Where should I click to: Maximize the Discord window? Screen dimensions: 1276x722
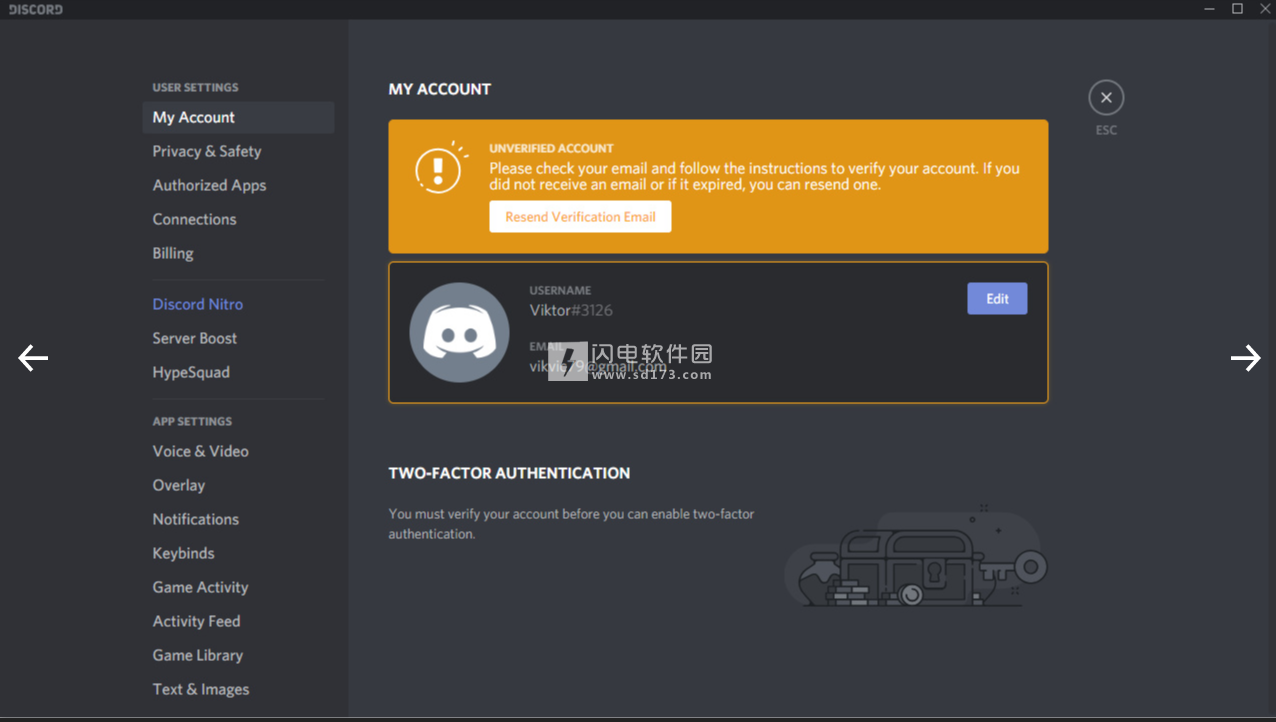point(1237,9)
